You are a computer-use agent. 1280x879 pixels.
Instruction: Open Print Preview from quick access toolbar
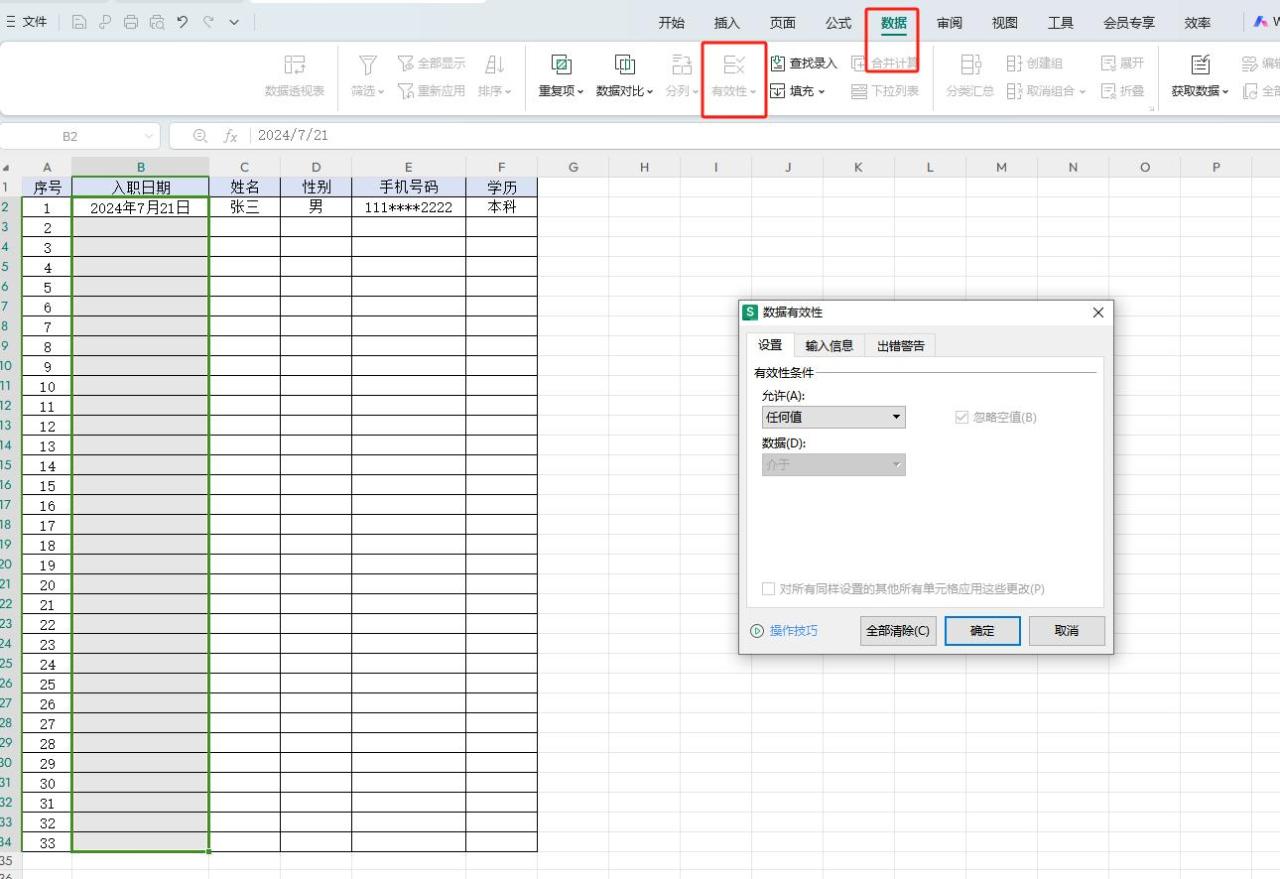click(x=157, y=22)
